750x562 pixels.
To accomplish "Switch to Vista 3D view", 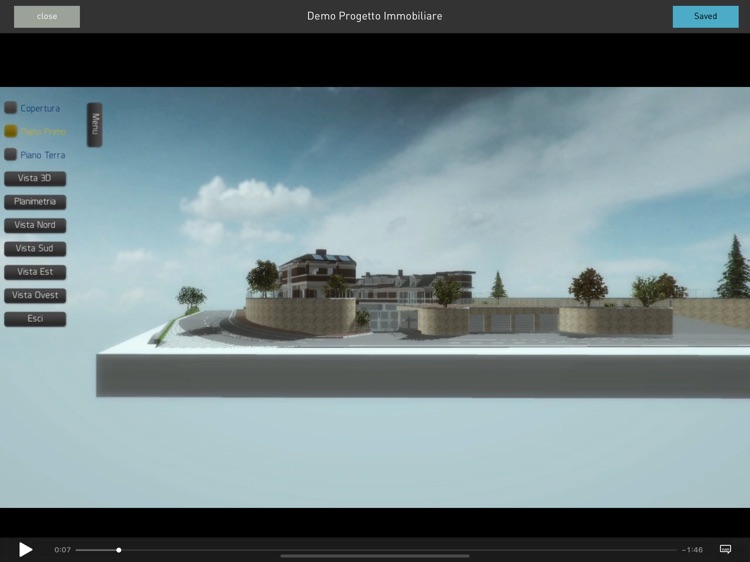I will [35, 178].
